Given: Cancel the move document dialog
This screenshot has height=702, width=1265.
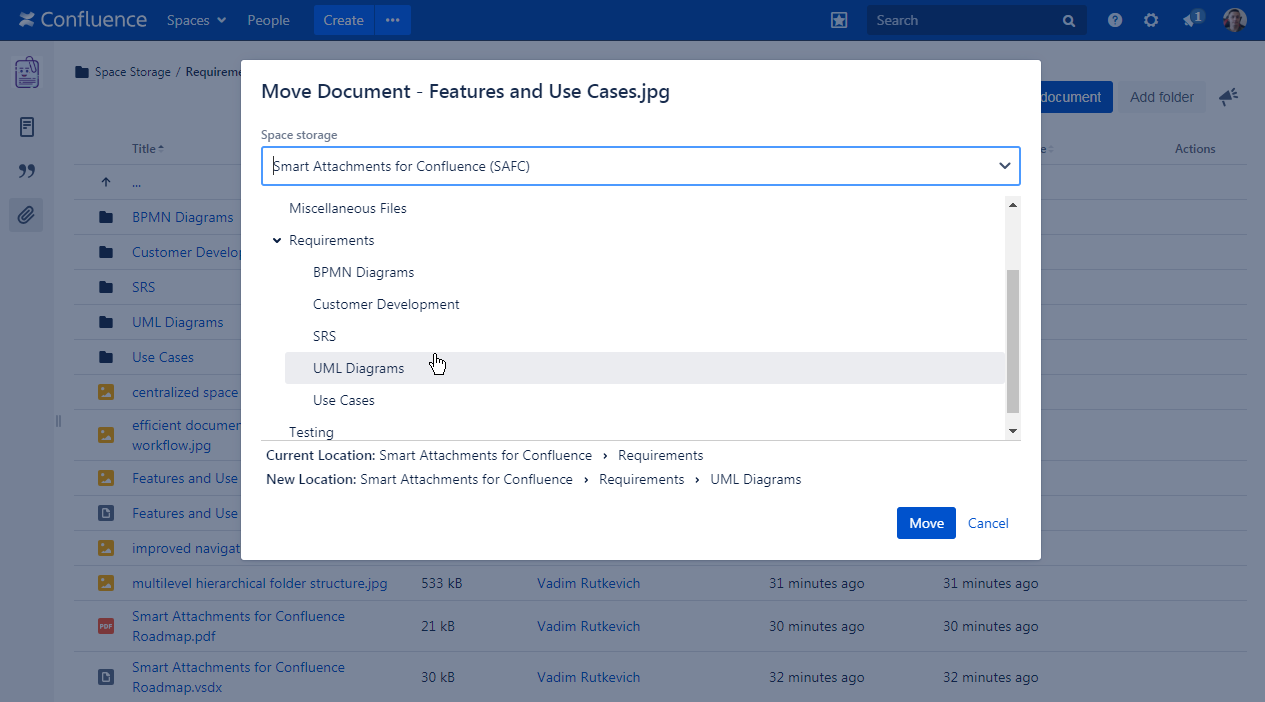Looking at the screenshot, I should point(988,523).
